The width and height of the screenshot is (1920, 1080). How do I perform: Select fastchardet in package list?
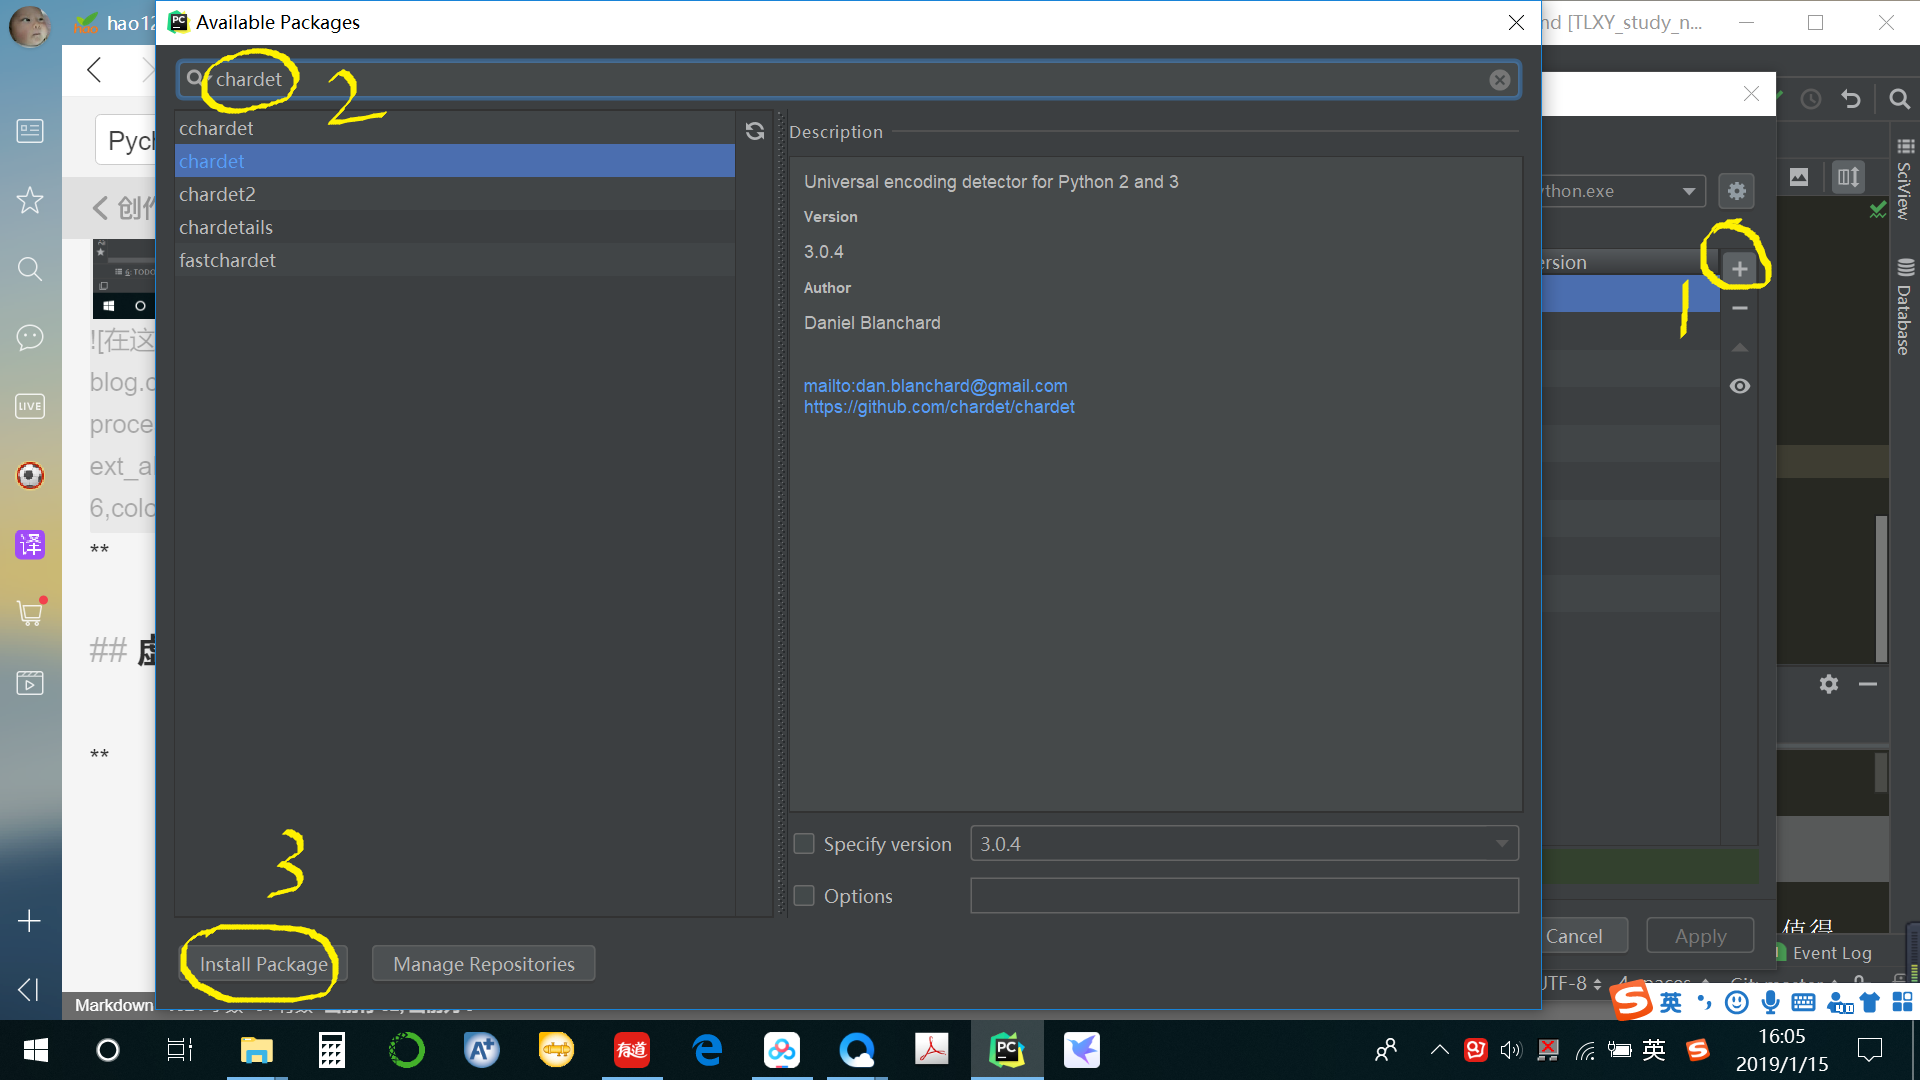[x=227, y=260]
